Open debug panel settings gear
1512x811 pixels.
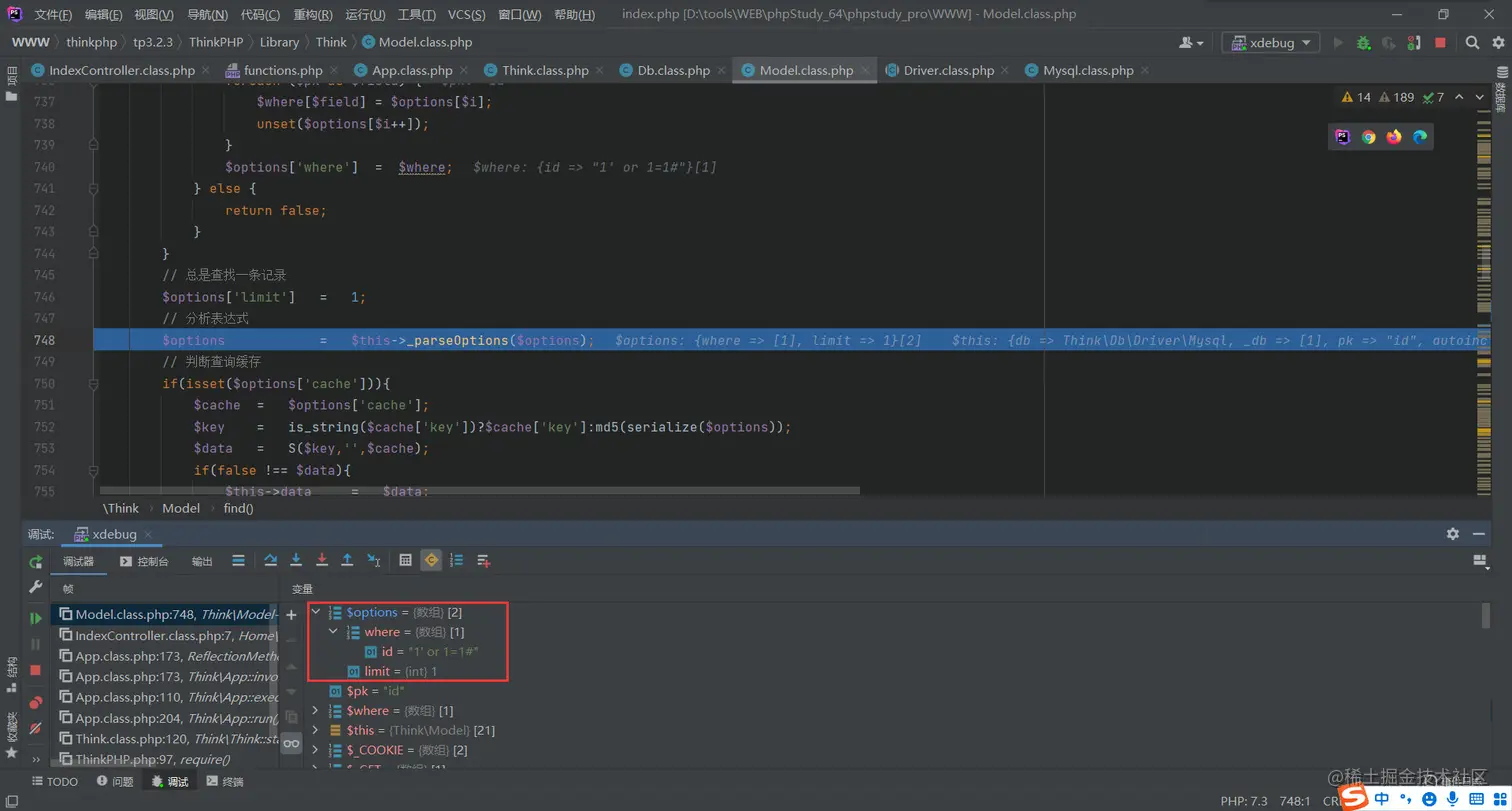pos(1453,534)
